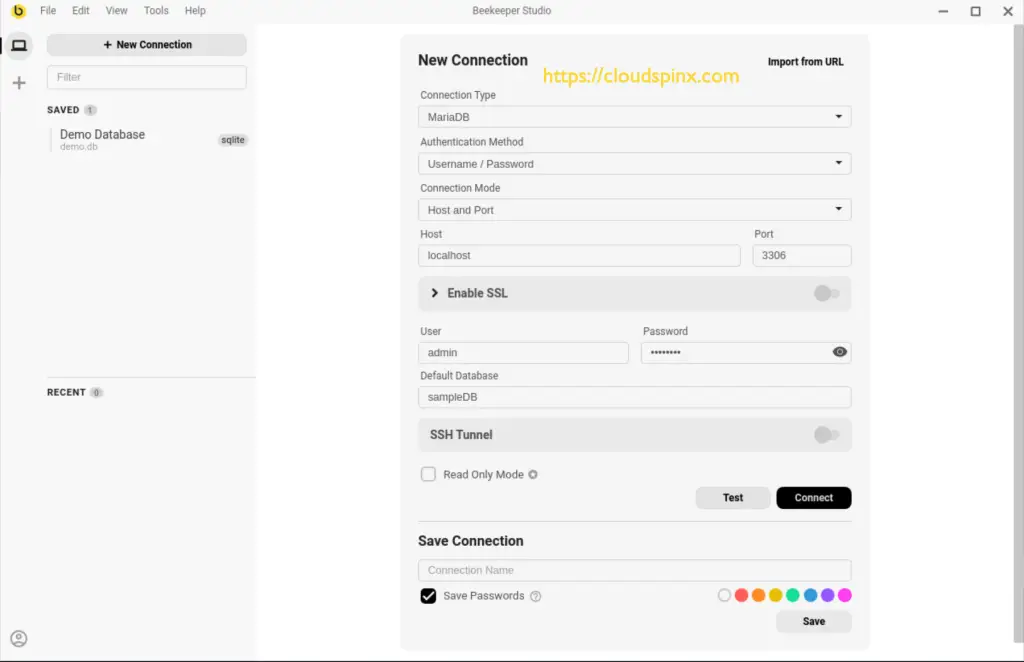Toggle the Enable SSL switch
Screen dimensions: 1024x662
coord(826,293)
